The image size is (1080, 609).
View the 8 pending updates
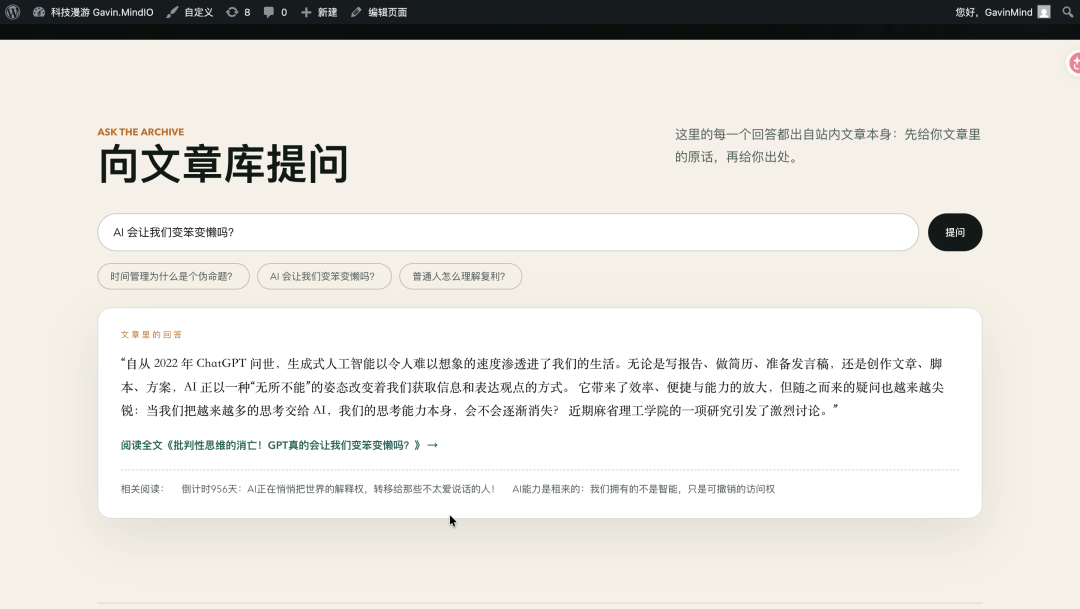[238, 12]
